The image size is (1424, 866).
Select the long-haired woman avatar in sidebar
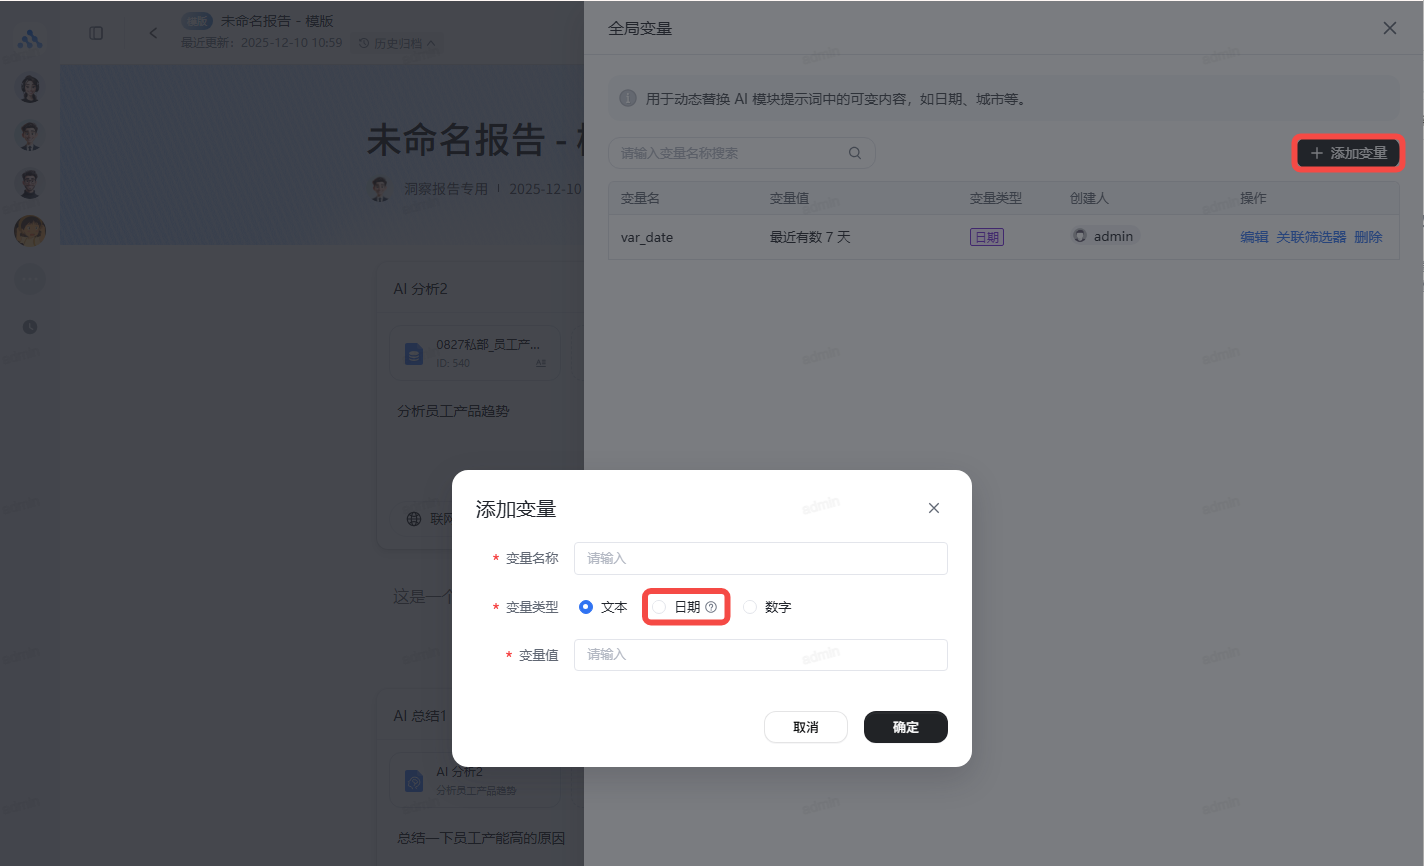[30, 88]
